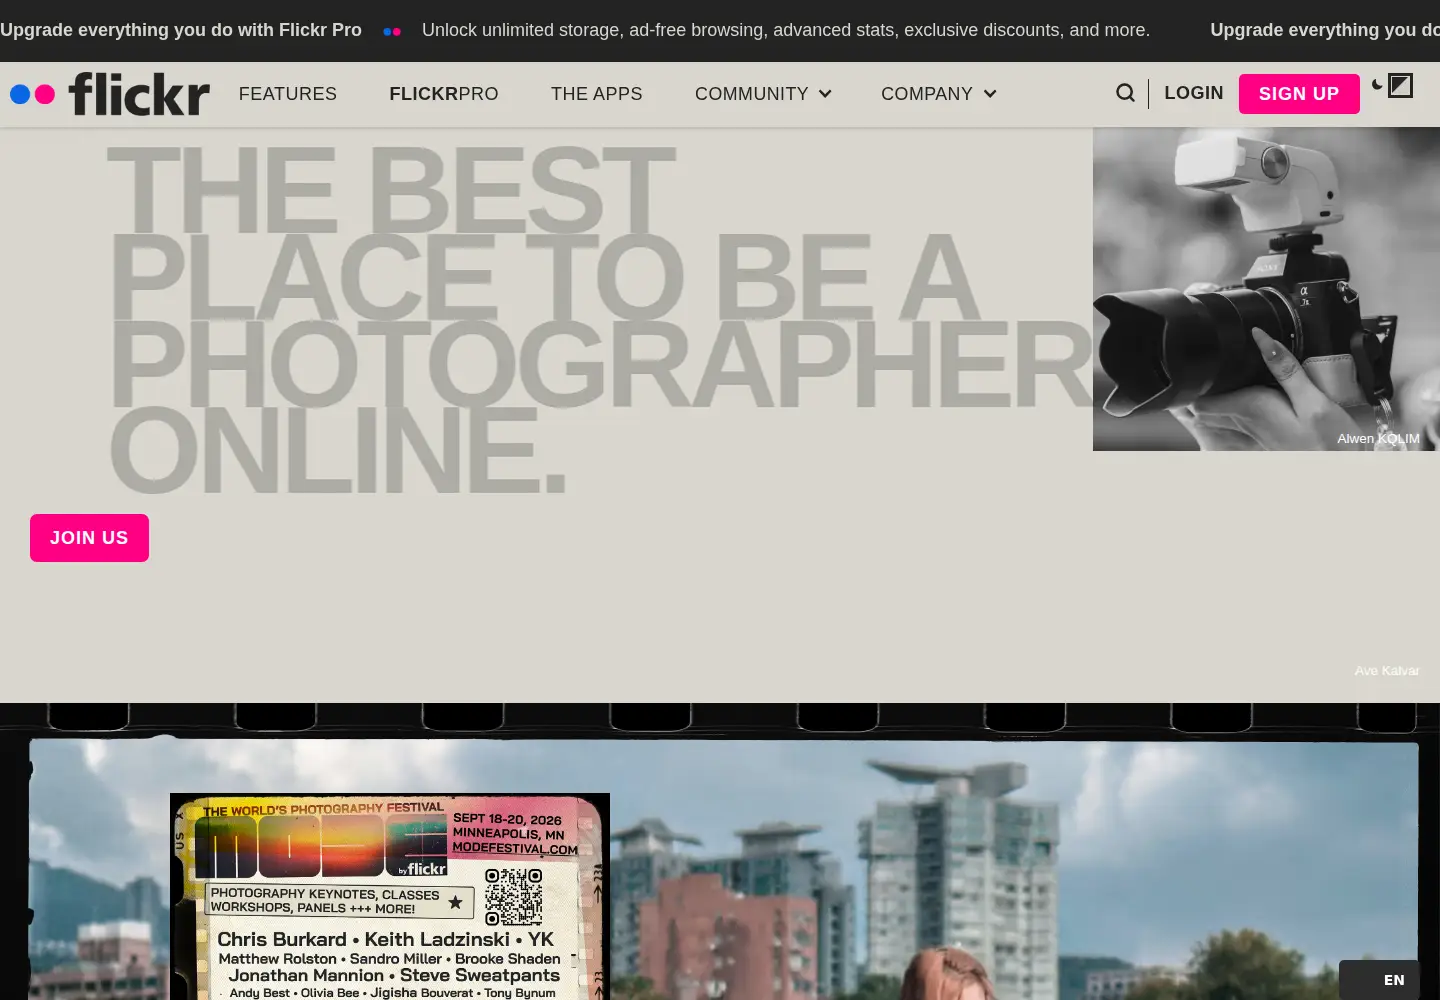Open the Alwen KOLIM photo credit
Viewport: 1440px width, 1000px height.
click(x=1378, y=438)
